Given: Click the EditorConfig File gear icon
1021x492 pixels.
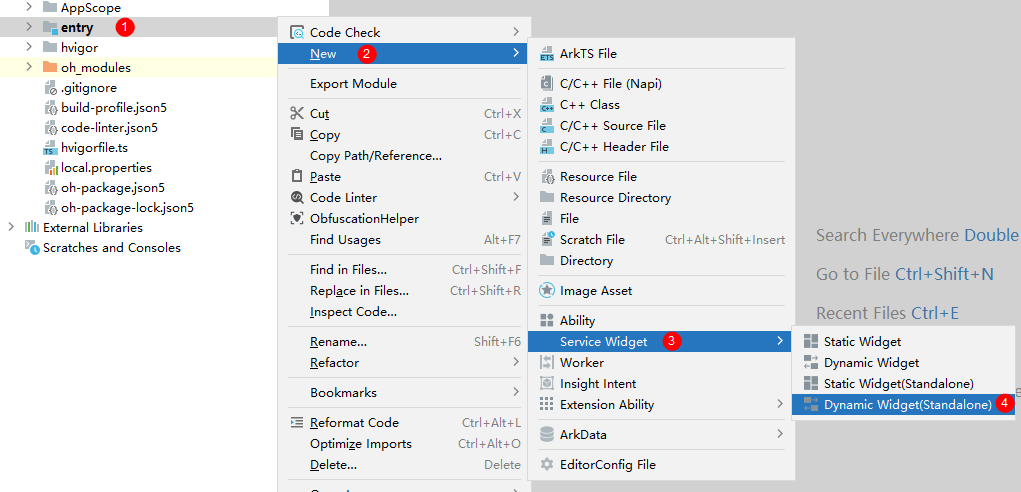Looking at the screenshot, I should 547,465.
